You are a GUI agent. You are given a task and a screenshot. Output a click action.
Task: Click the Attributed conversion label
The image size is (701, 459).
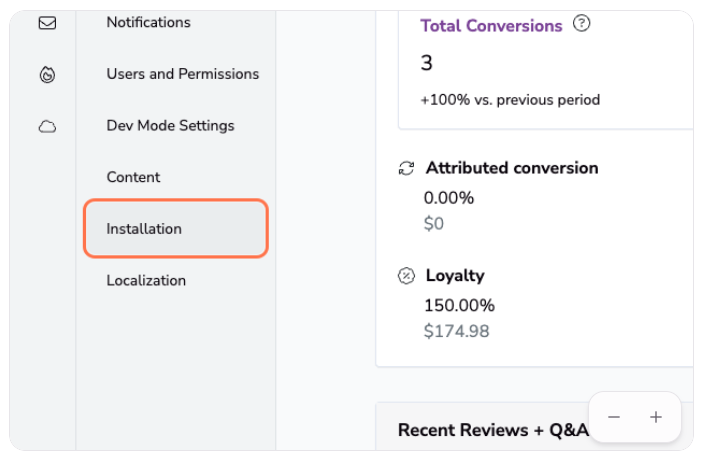pos(512,168)
